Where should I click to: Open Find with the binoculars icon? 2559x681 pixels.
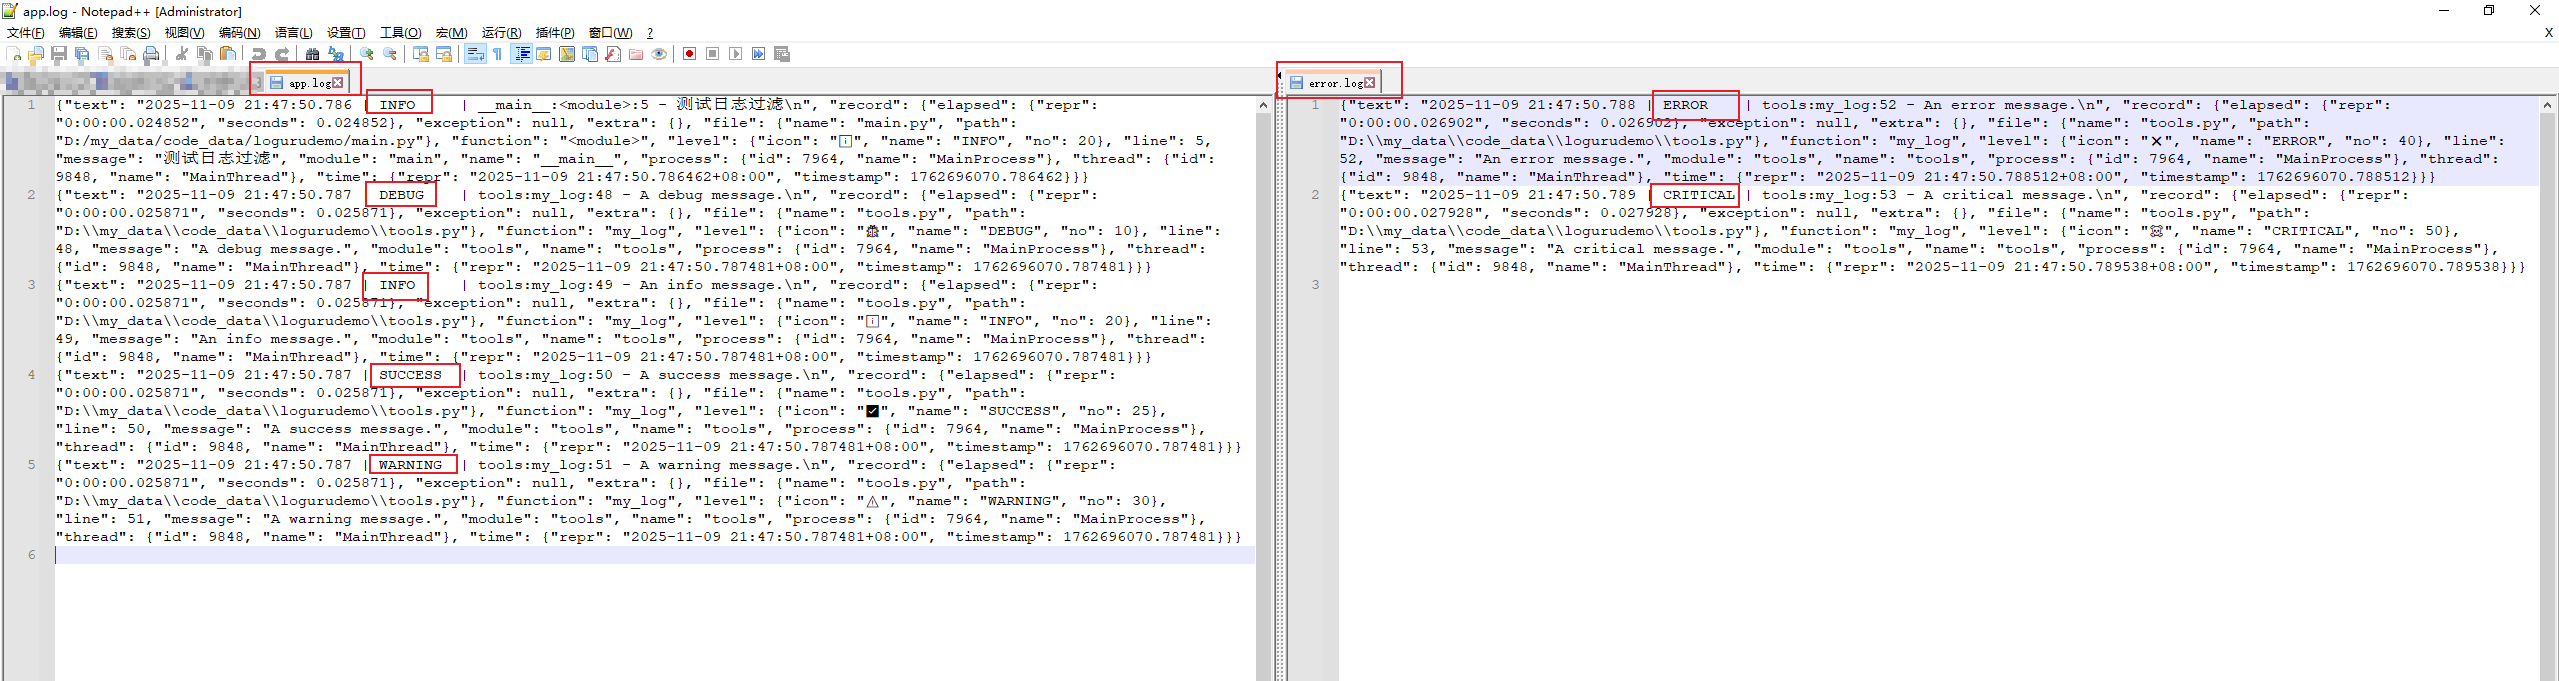coord(312,54)
